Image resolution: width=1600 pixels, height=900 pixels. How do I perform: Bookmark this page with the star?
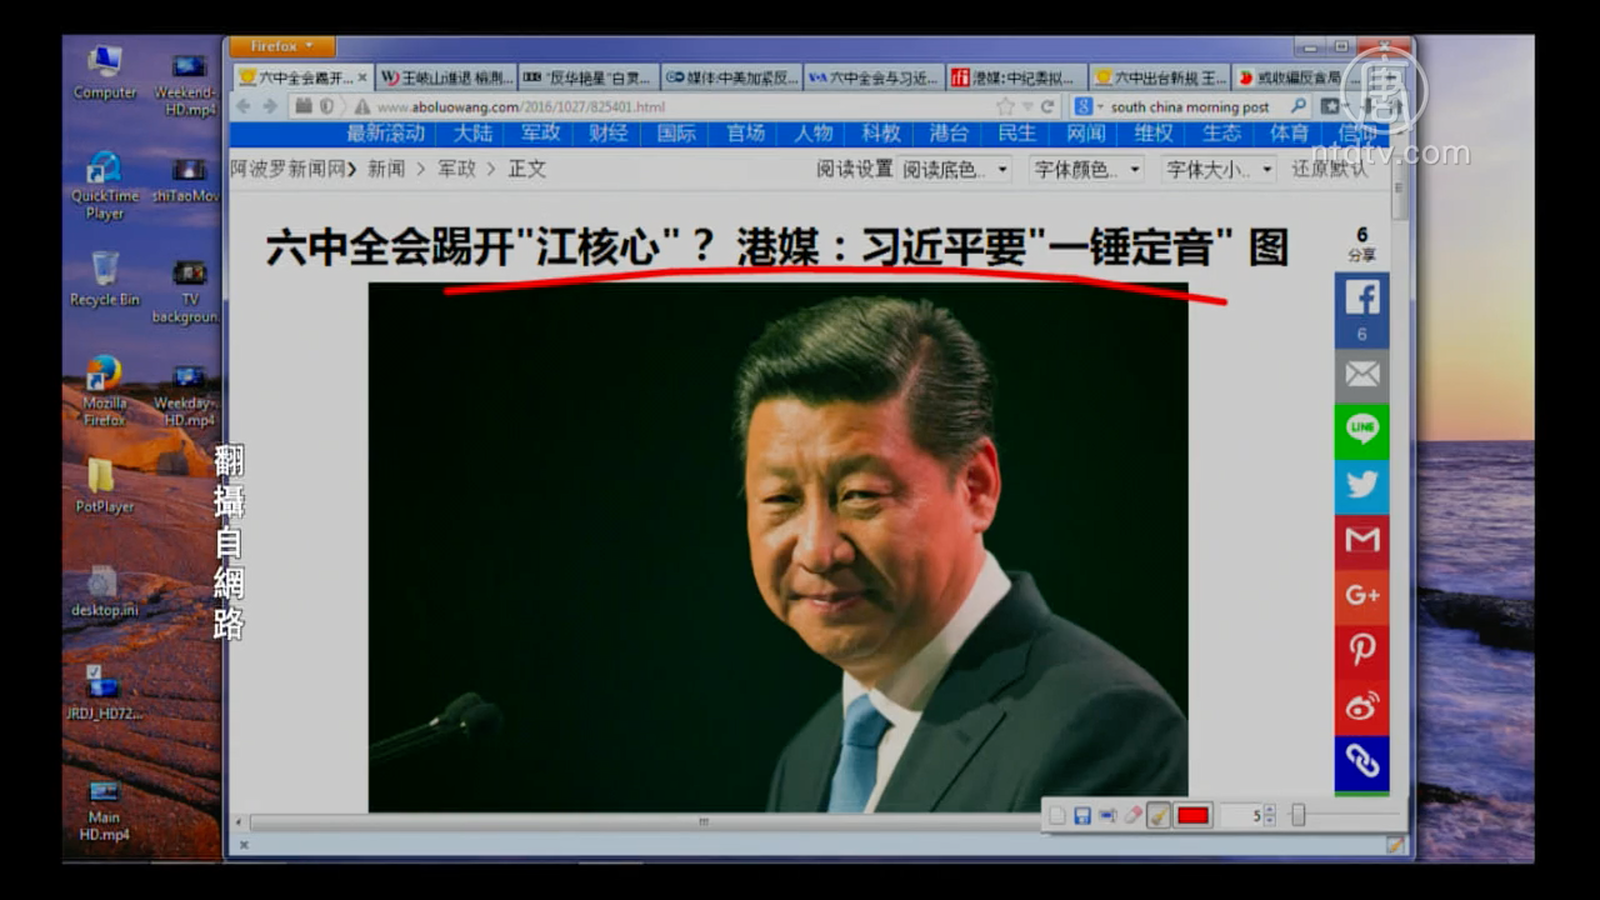click(x=1005, y=107)
